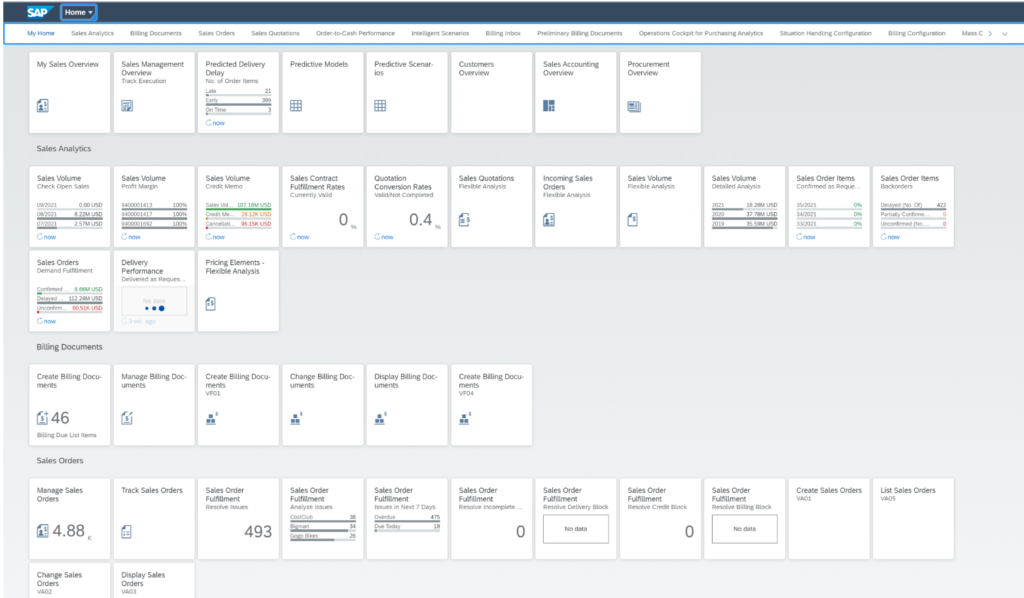Screen dimensions: 1024x598
Task: Click the chart icon on Sales Accounting Overview tile
Action: pyautogui.click(x=547, y=103)
